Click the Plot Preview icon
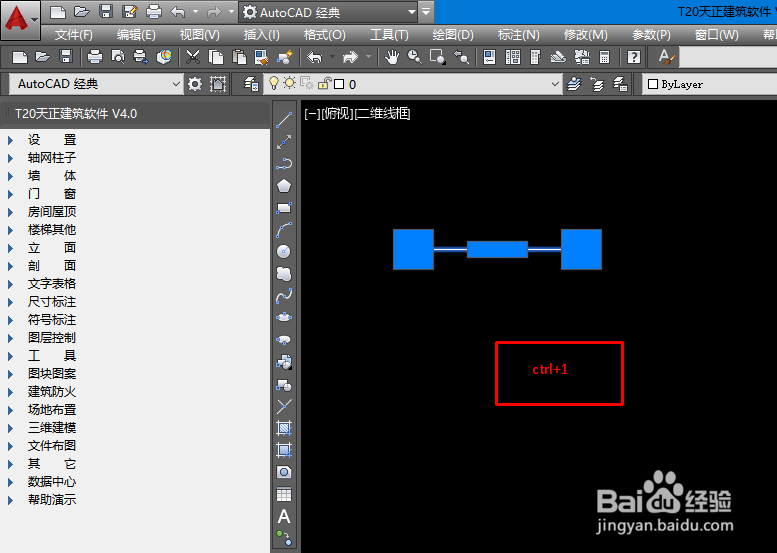This screenshot has width=777, height=553. 118,57
